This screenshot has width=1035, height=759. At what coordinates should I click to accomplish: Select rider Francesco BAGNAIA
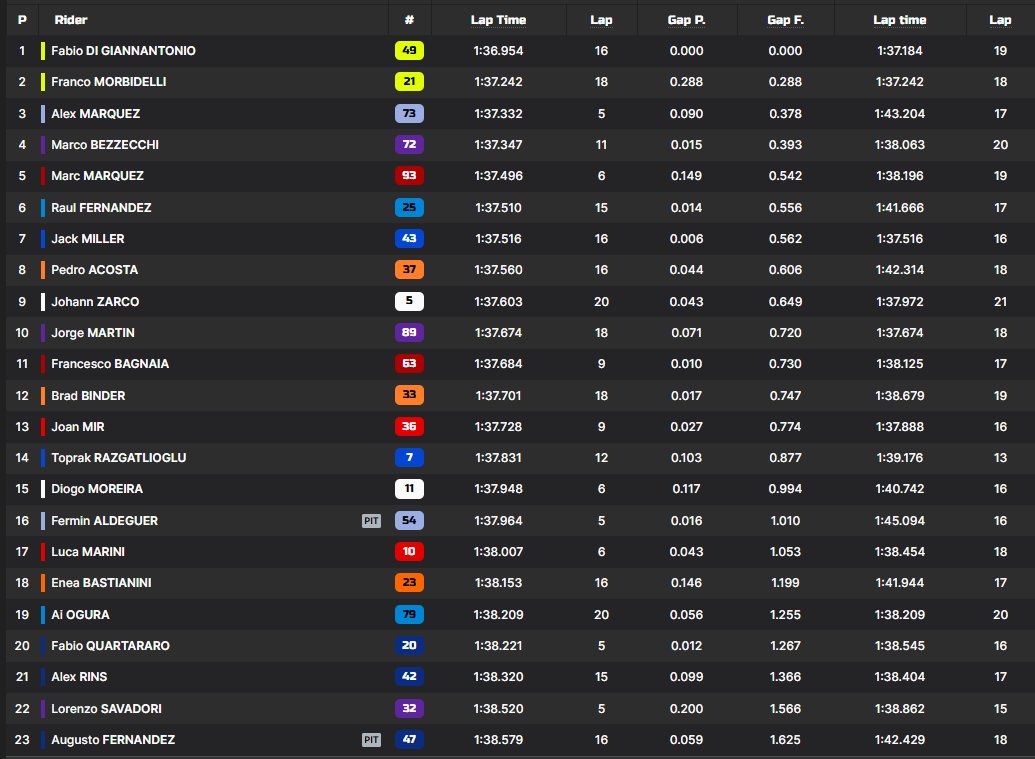(110, 364)
